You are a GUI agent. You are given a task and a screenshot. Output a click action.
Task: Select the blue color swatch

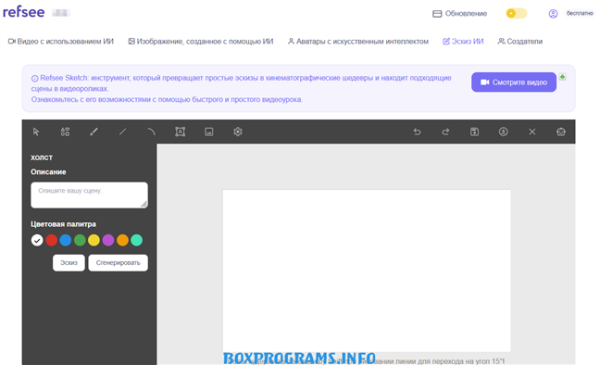coord(65,240)
